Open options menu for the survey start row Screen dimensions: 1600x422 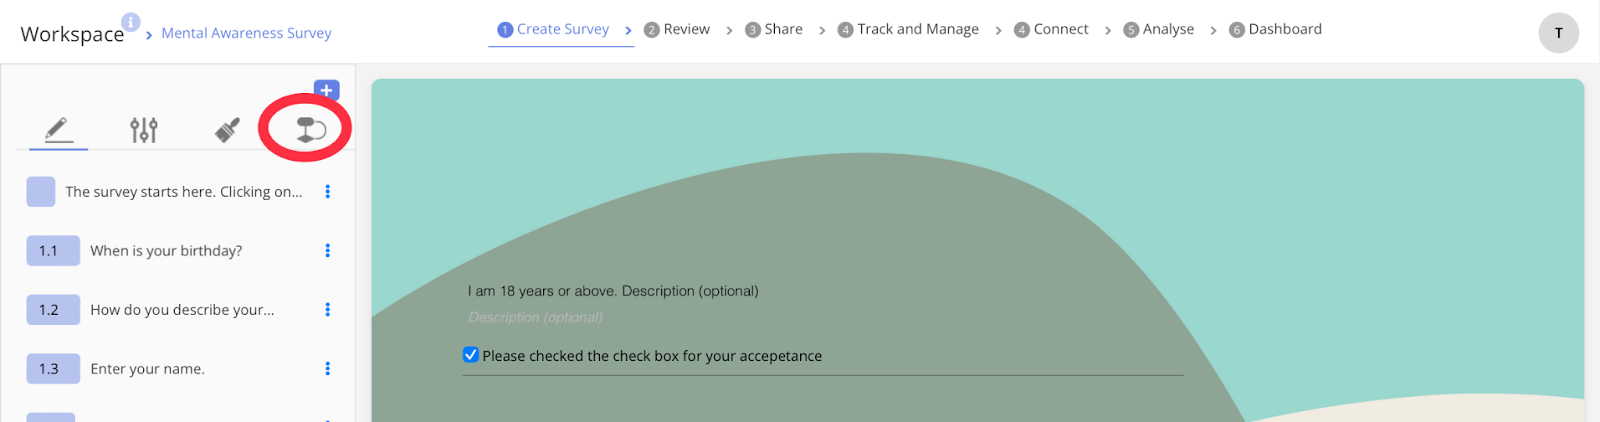click(x=327, y=192)
